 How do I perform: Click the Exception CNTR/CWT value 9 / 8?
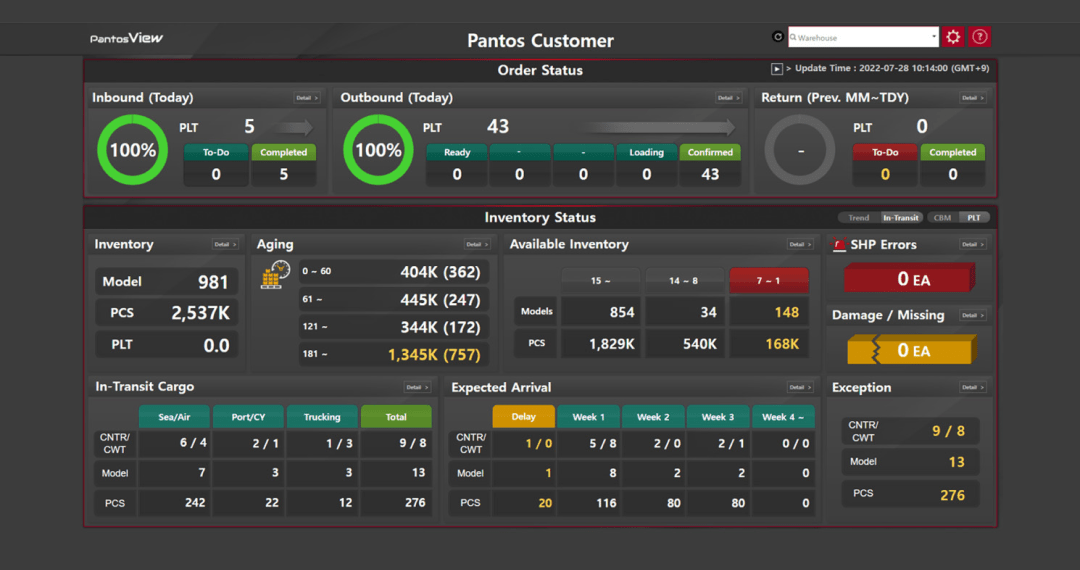[x=948, y=431]
